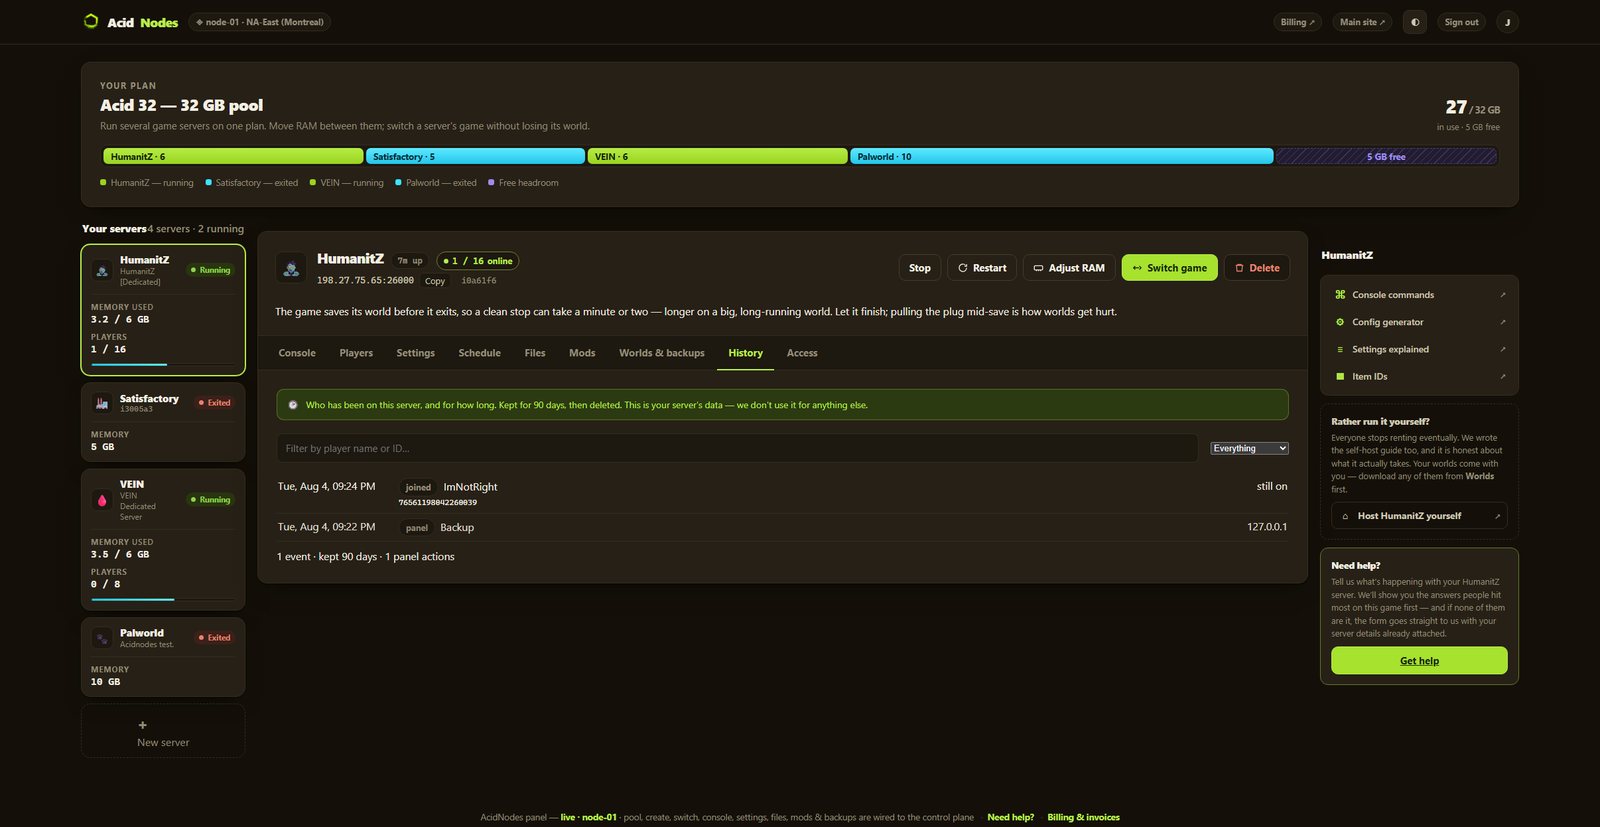Viewport: 1600px width, 827px height.
Task: Click the external arrow beside Config generator
Action: click(x=1502, y=322)
